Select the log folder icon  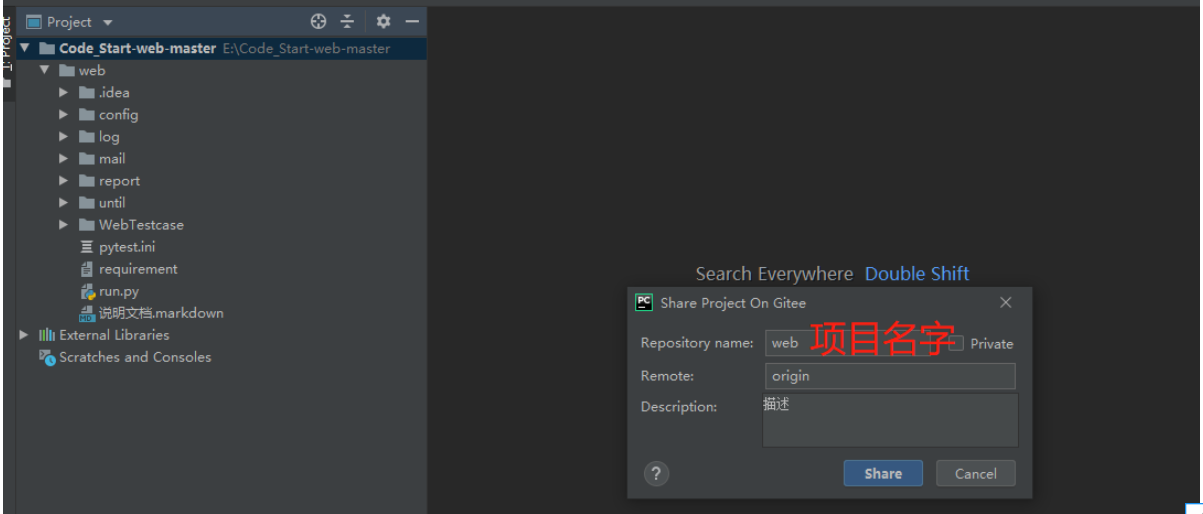[x=87, y=136]
